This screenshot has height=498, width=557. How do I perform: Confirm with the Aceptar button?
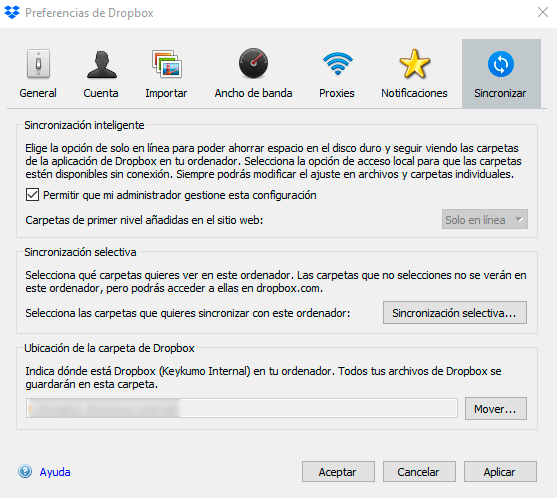point(338,472)
